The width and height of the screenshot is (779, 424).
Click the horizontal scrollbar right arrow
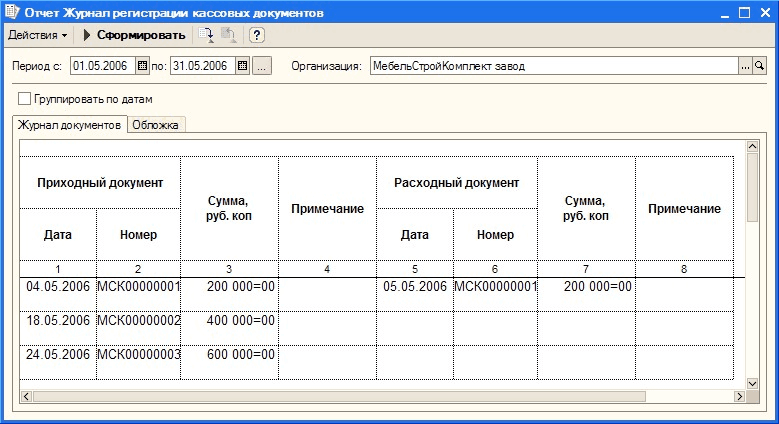[x=740, y=396]
